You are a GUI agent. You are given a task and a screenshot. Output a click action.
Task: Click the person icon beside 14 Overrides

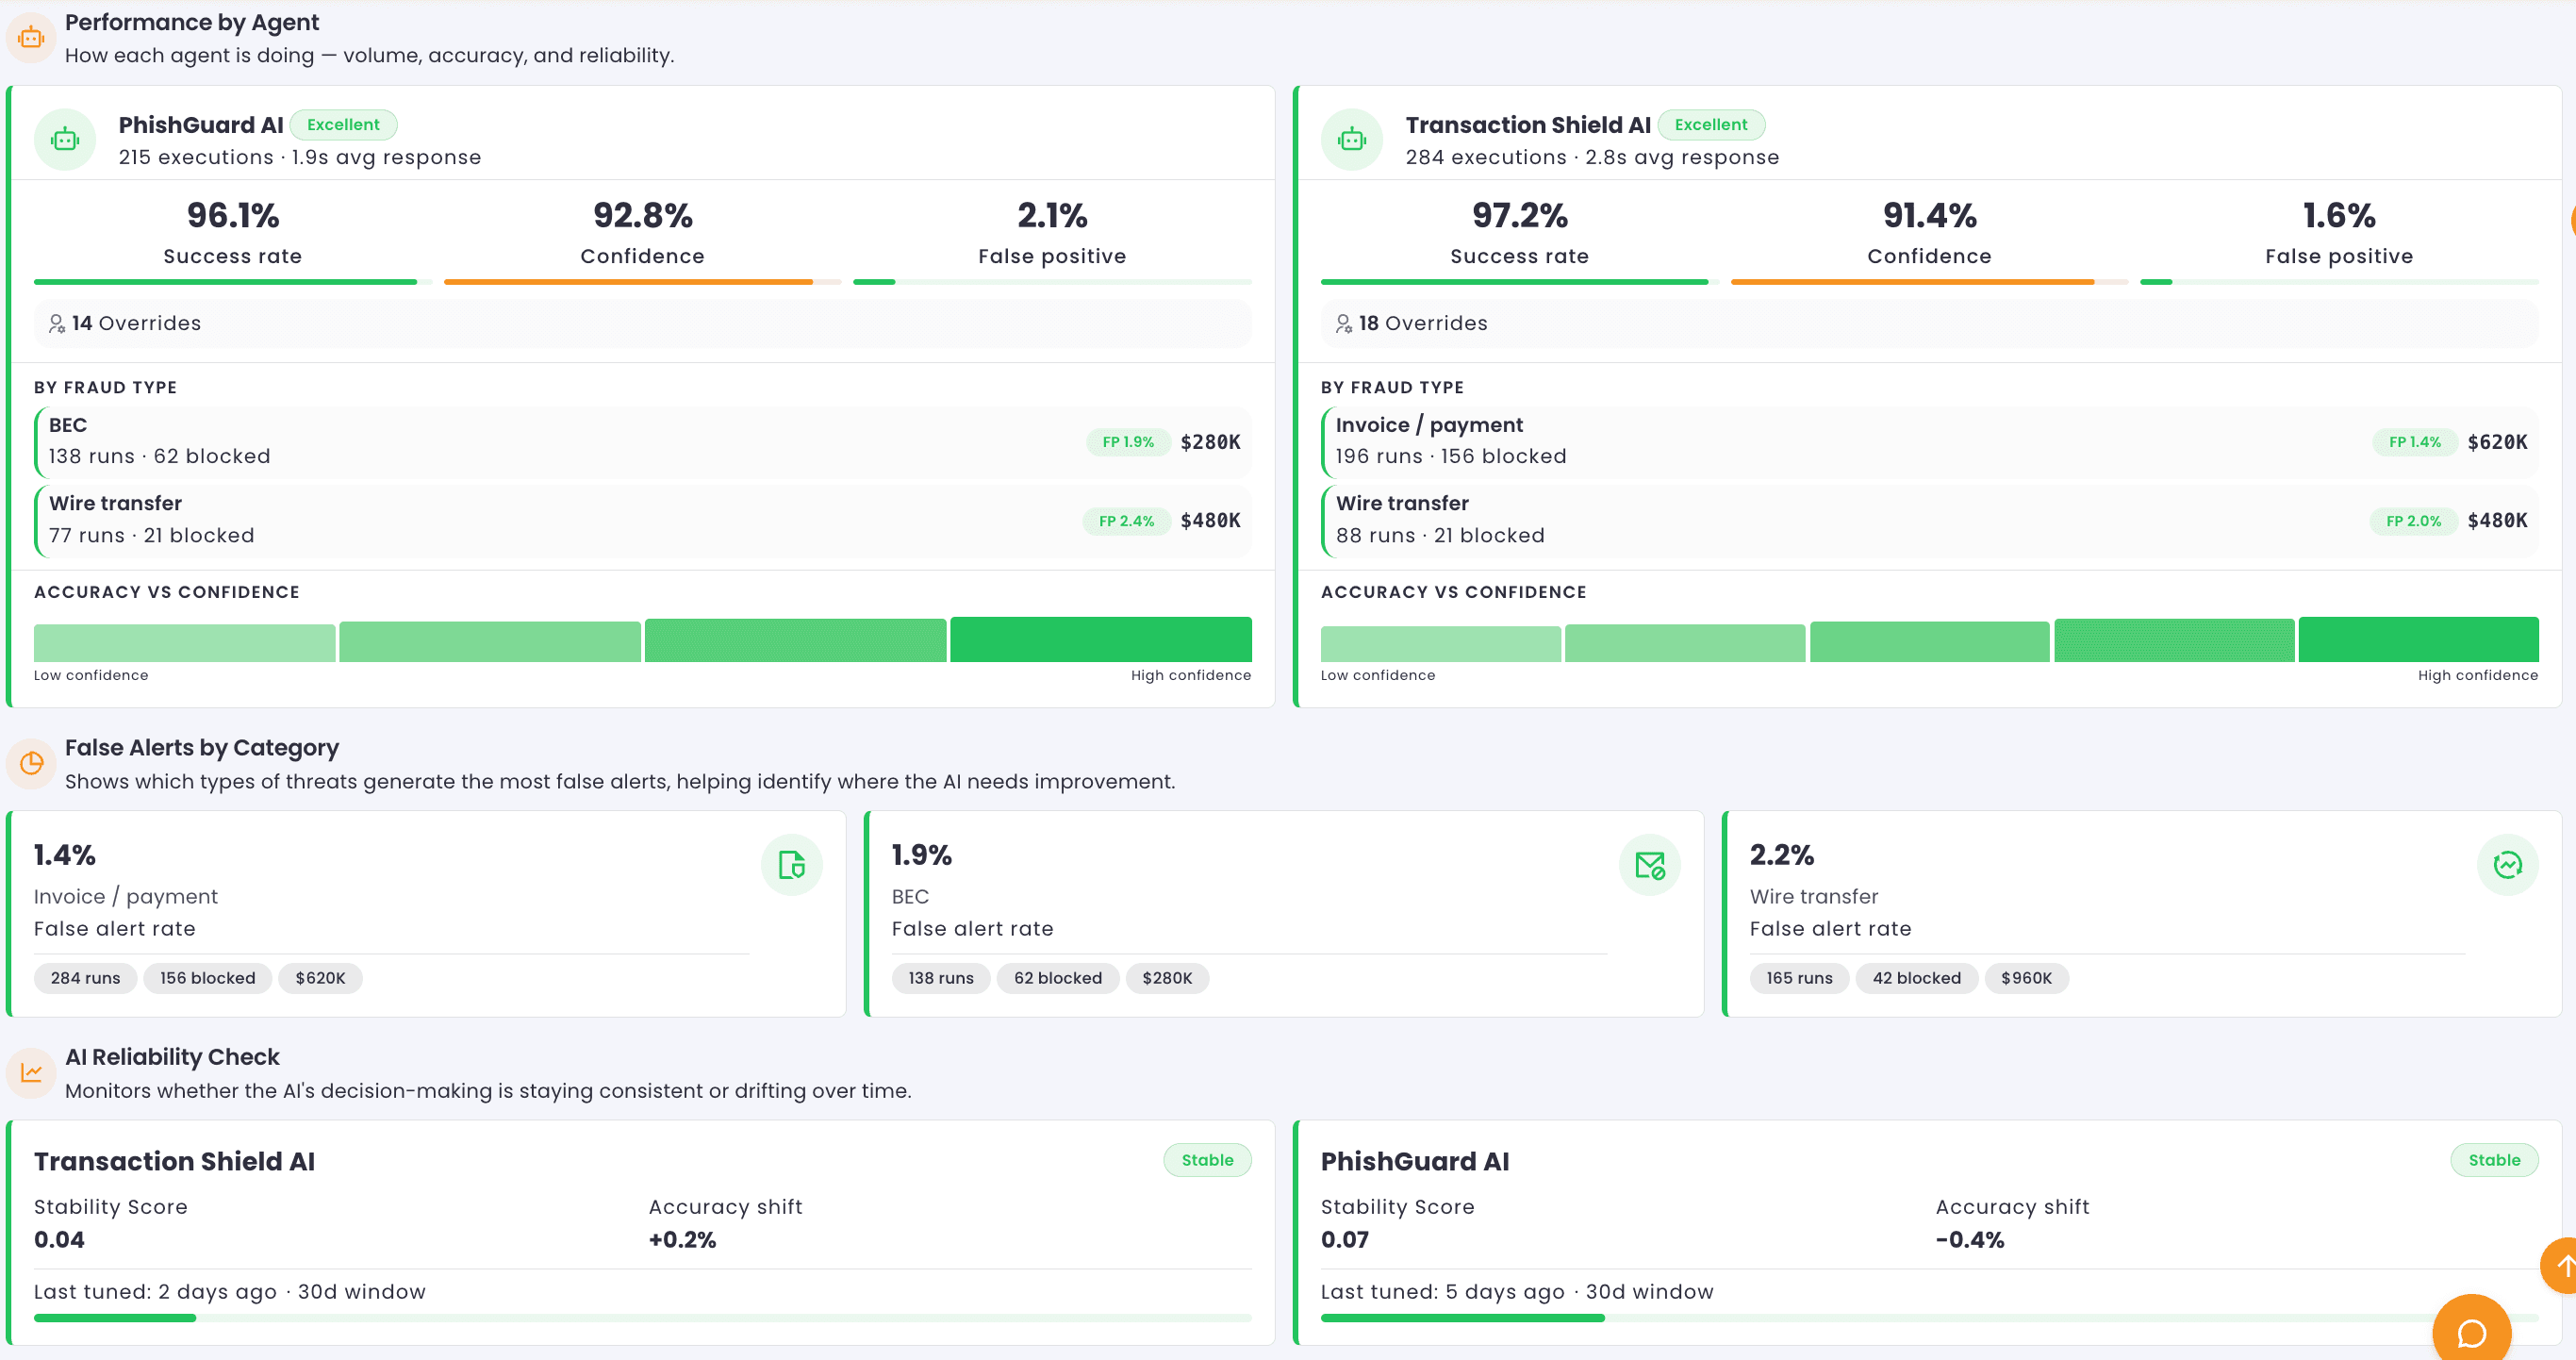[57, 323]
